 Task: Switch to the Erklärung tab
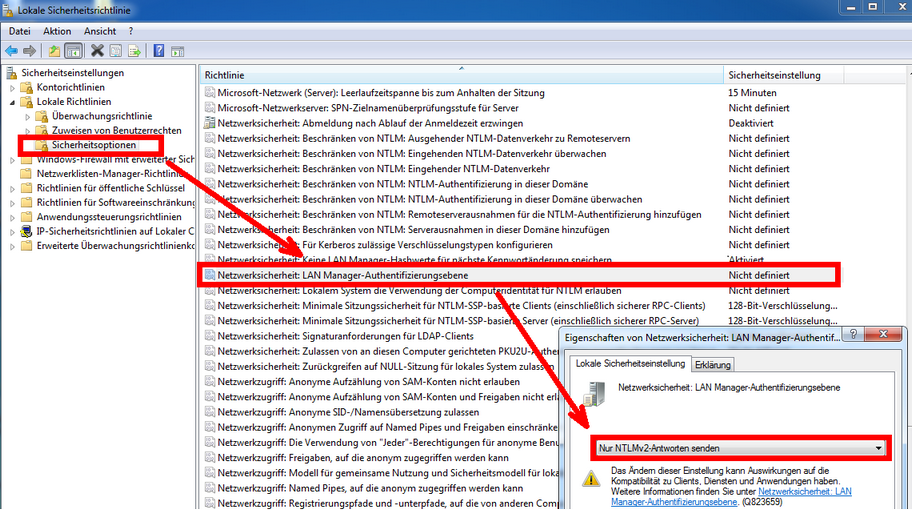click(712, 365)
